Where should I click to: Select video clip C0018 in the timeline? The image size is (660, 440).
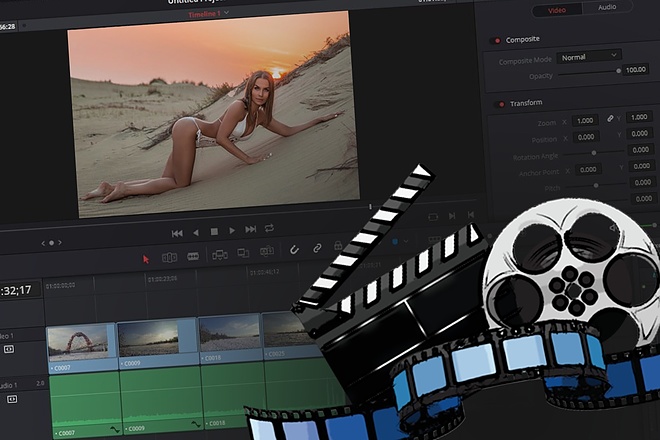point(231,339)
